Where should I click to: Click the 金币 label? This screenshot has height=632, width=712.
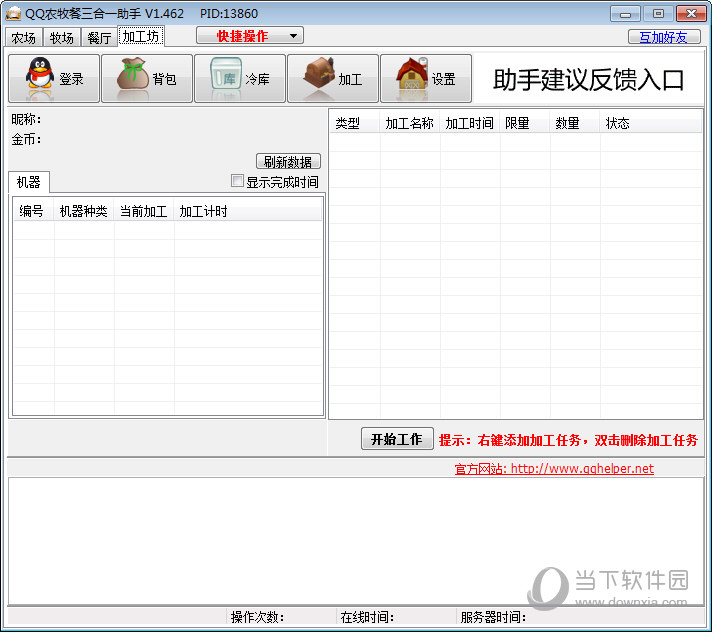click(26, 139)
